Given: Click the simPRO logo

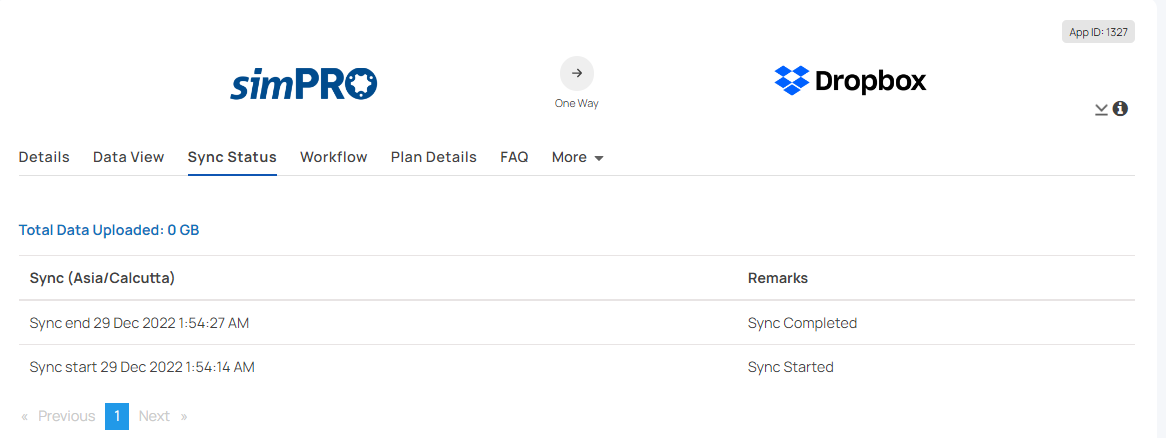Looking at the screenshot, I should [303, 83].
